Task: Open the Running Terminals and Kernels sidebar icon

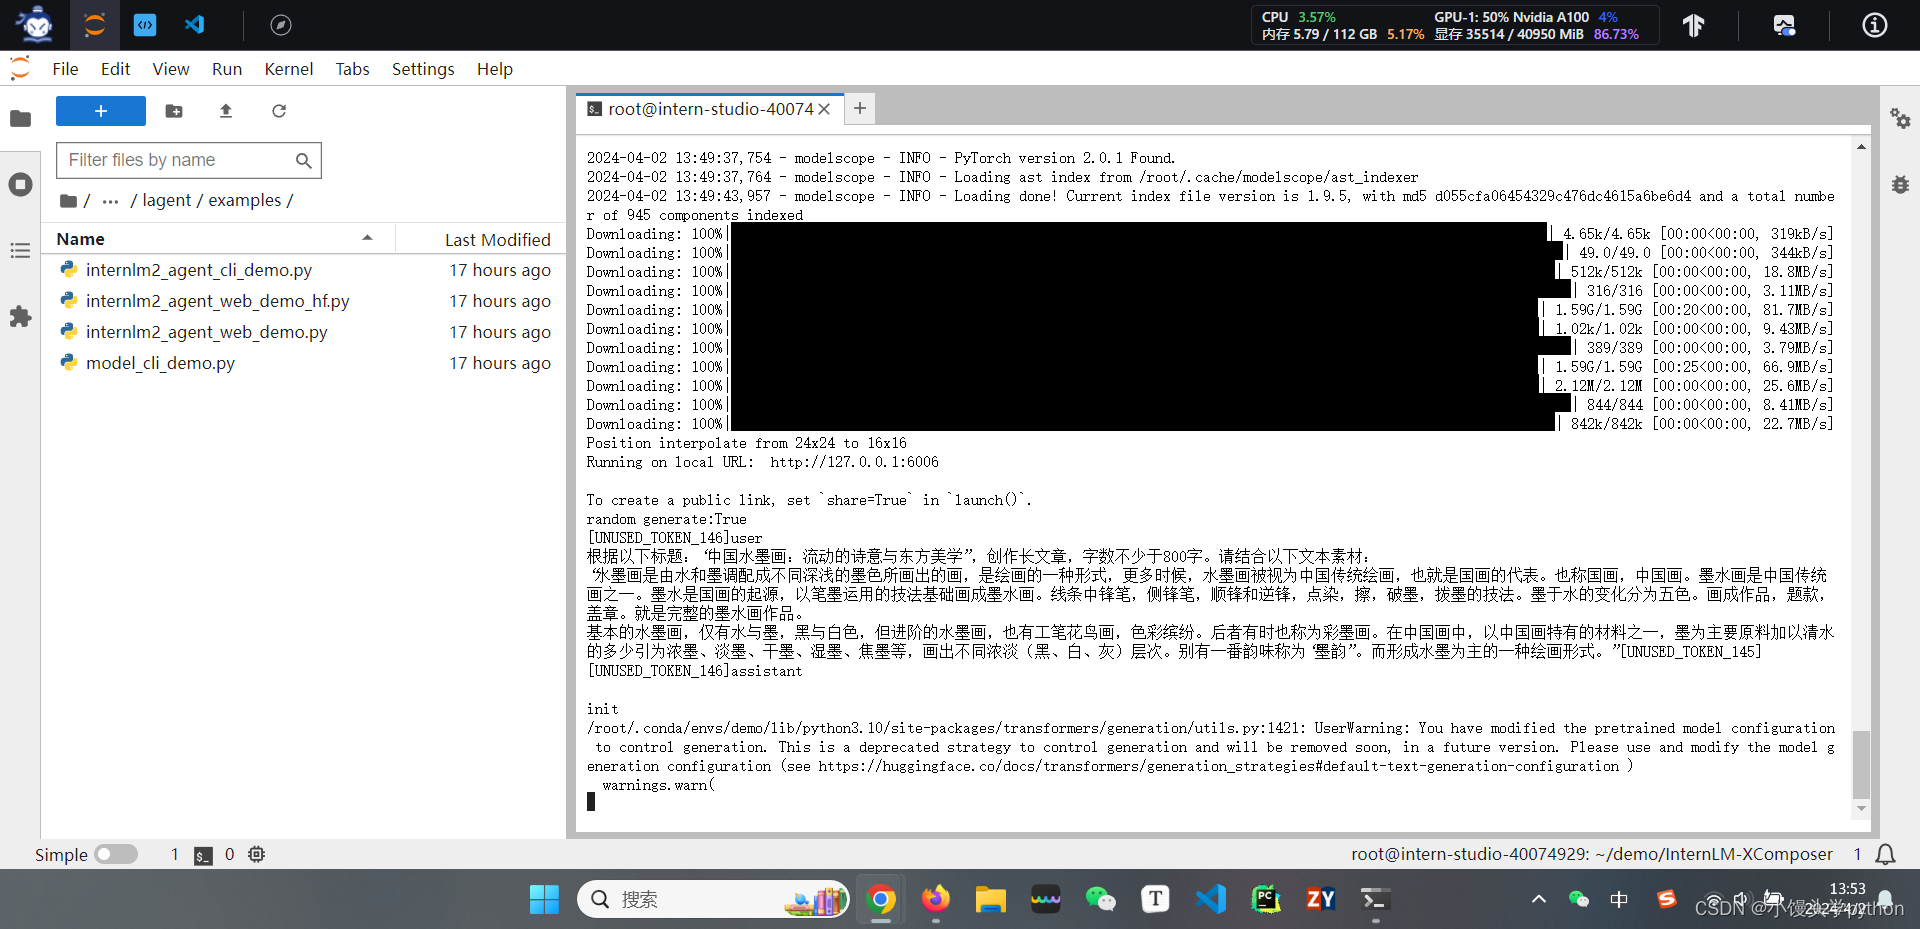Action: (x=20, y=185)
